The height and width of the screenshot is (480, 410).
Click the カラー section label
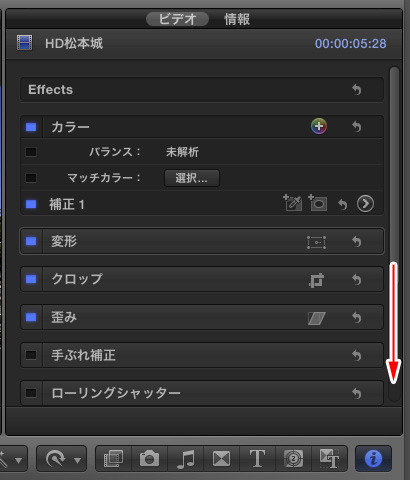click(x=70, y=127)
